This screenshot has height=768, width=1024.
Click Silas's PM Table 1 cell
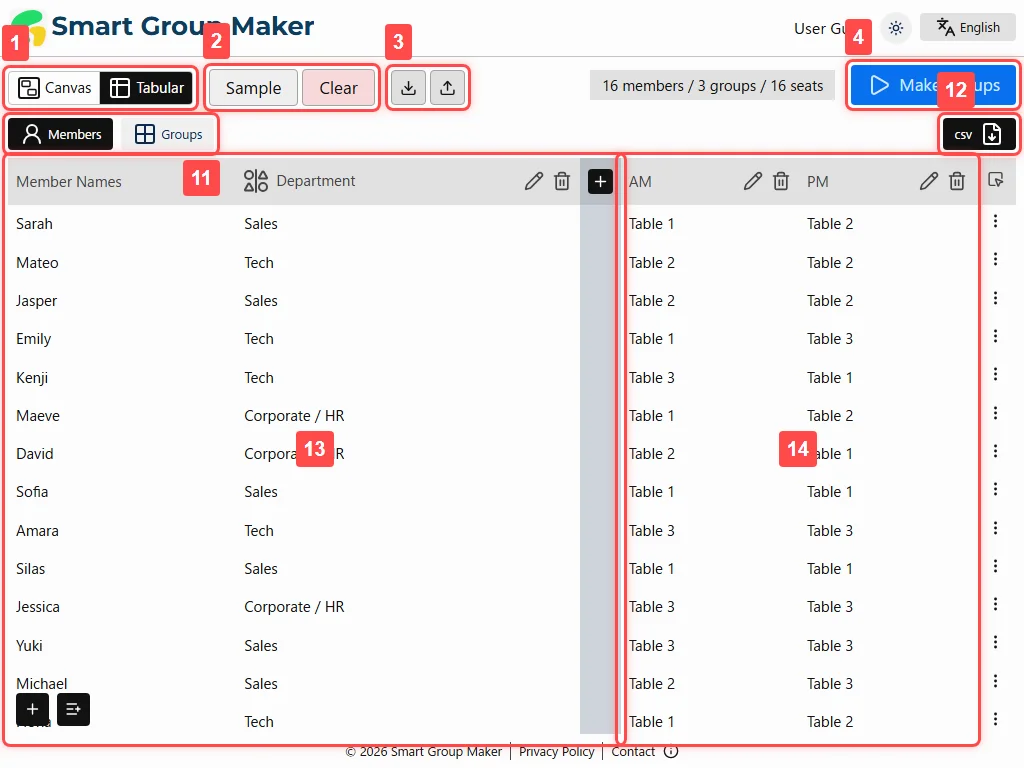click(x=829, y=569)
